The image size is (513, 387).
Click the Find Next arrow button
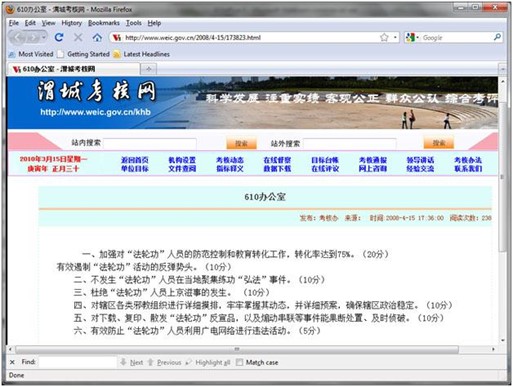point(132,362)
